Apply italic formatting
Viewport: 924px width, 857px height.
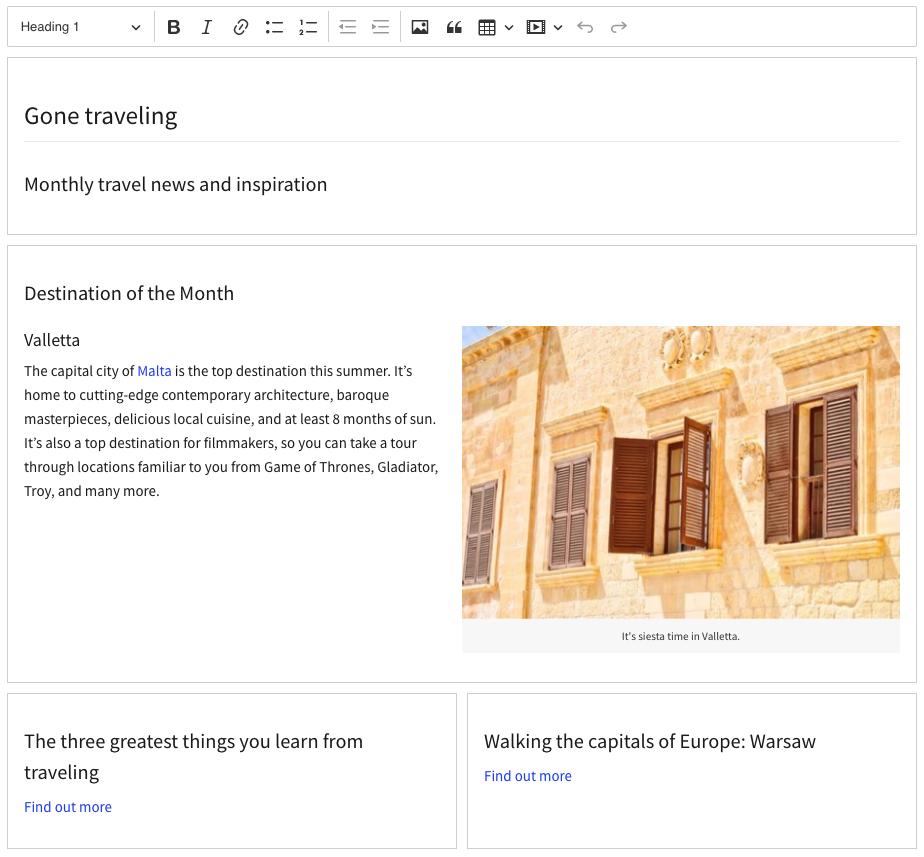[x=207, y=28]
